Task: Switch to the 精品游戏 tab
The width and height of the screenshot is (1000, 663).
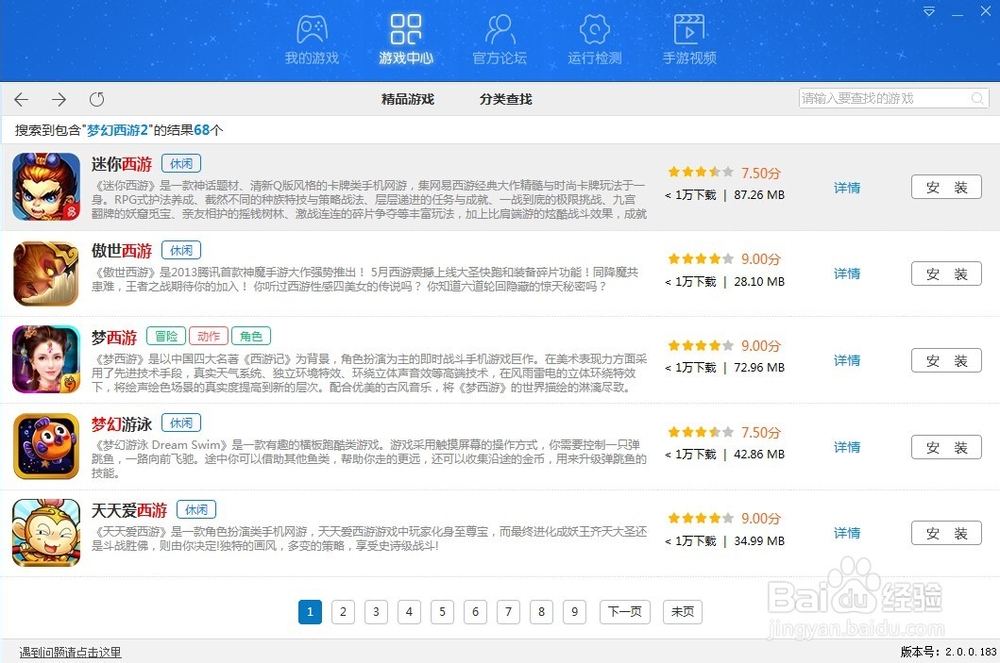Action: click(408, 99)
